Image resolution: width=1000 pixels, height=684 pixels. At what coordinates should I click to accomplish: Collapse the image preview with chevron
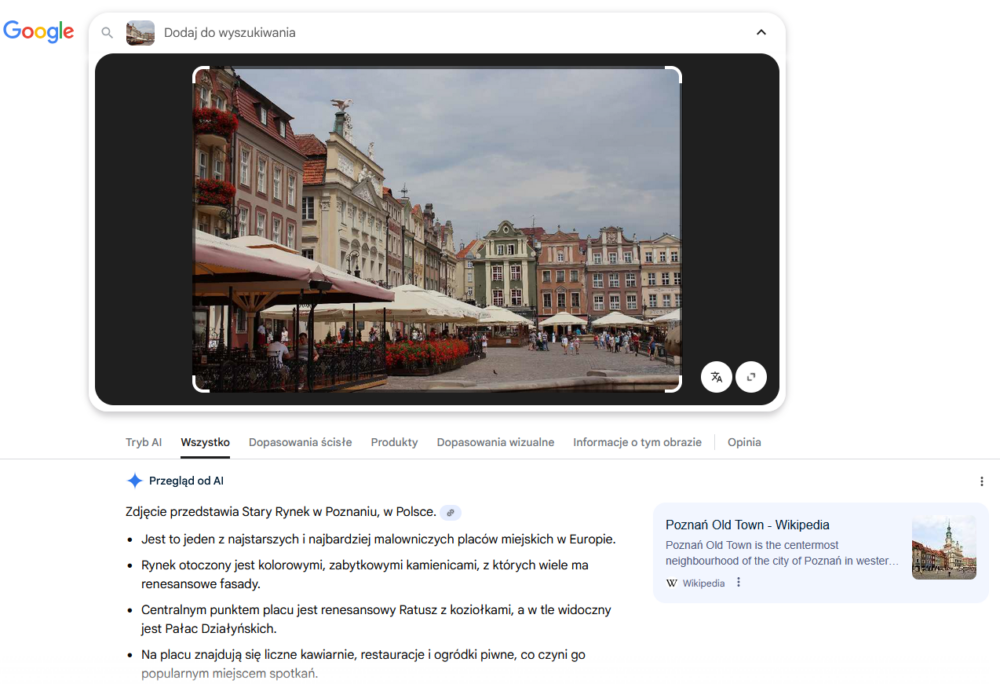click(x=761, y=33)
